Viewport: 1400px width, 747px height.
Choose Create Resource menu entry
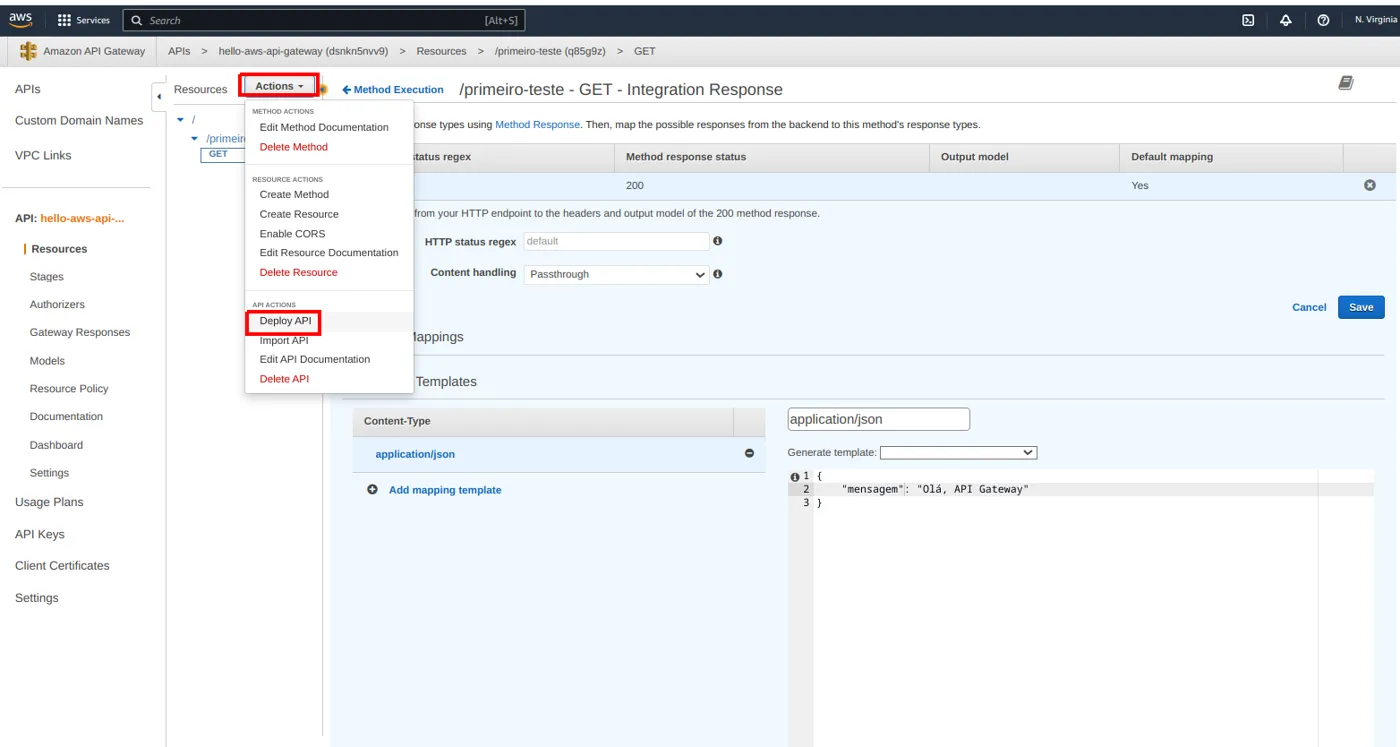(x=299, y=214)
